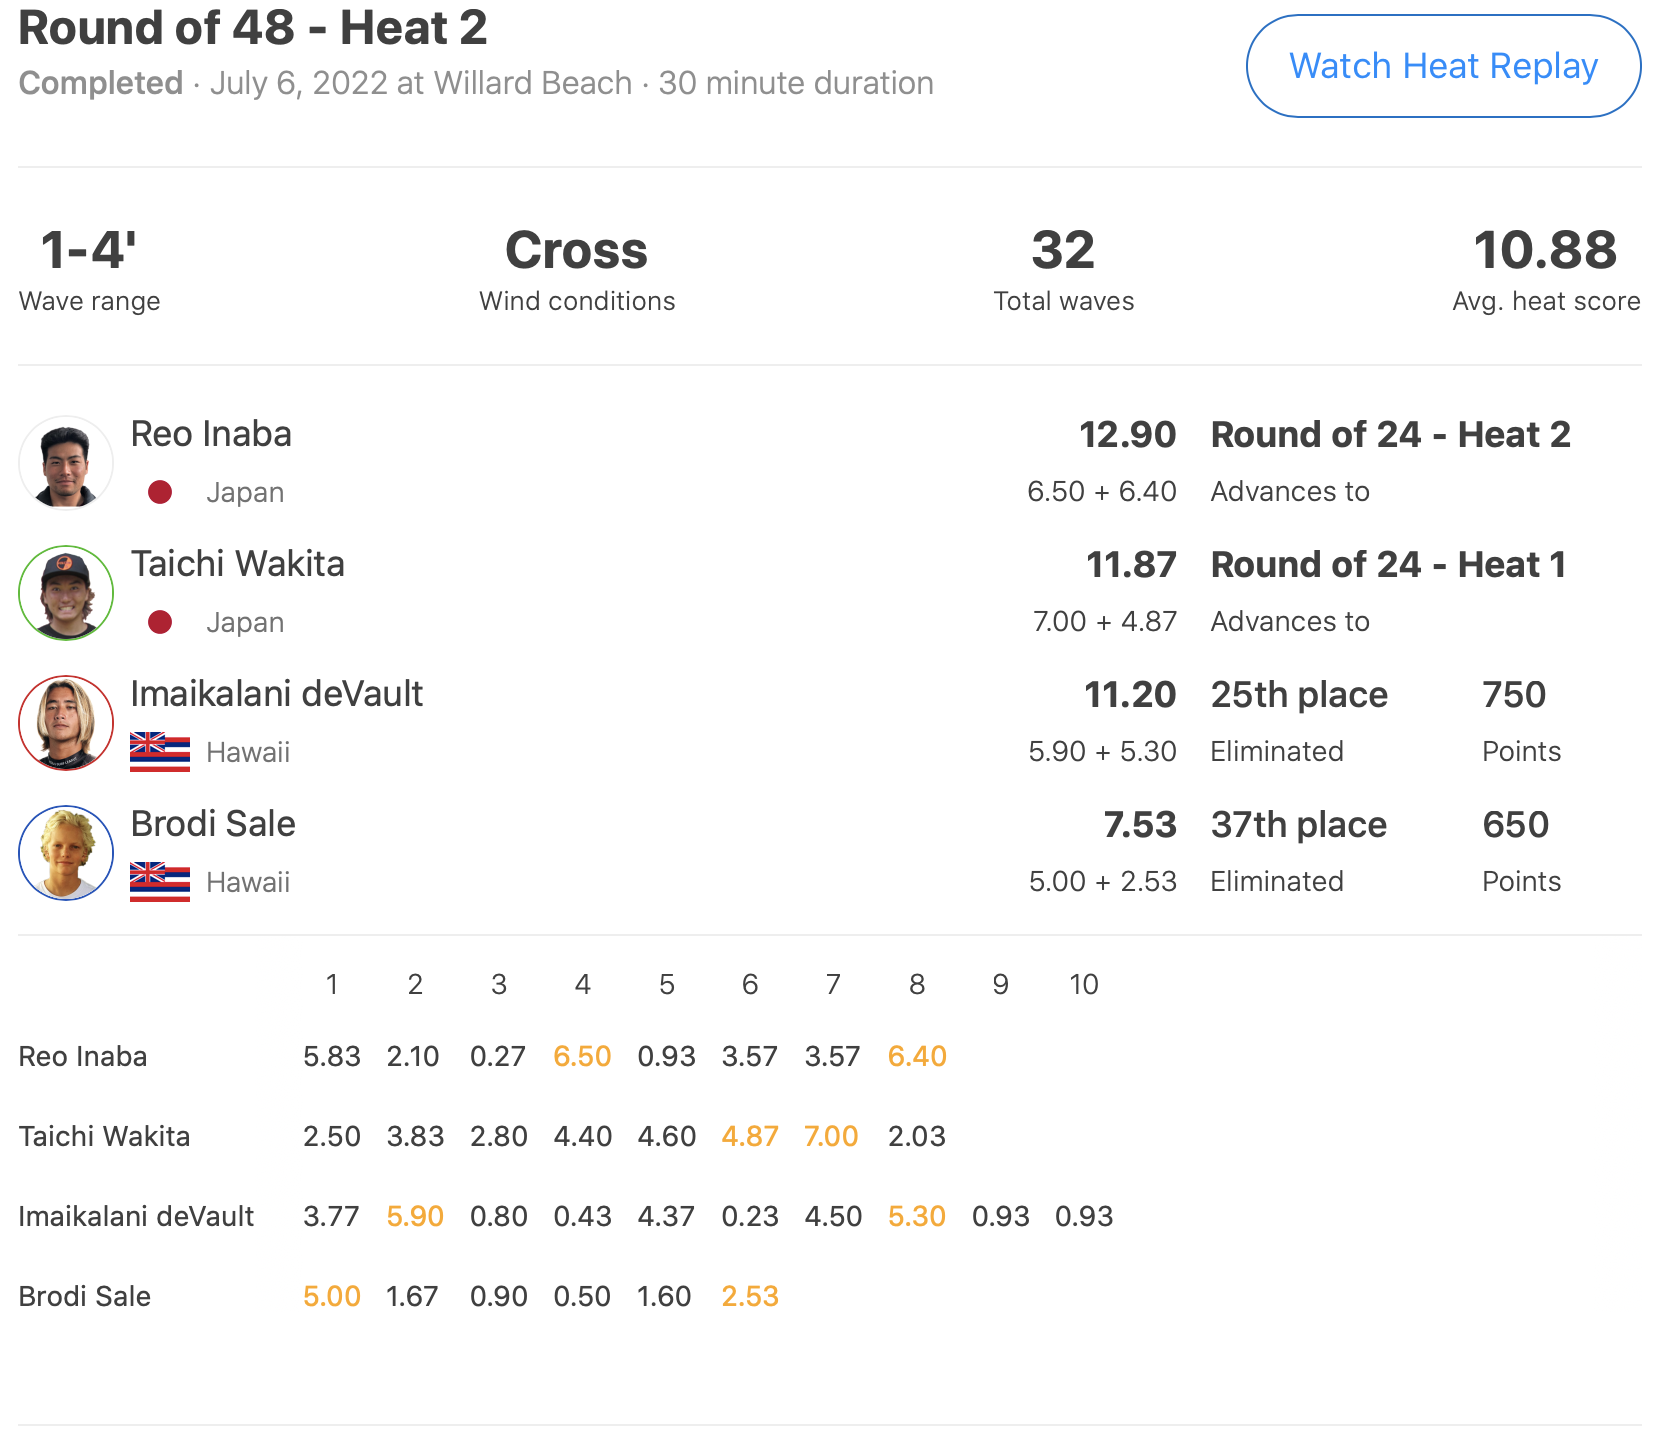Image resolution: width=1666 pixels, height=1434 pixels.
Task: Open the Round of 24 - Heat 1 link
Action: coord(1388,565)
